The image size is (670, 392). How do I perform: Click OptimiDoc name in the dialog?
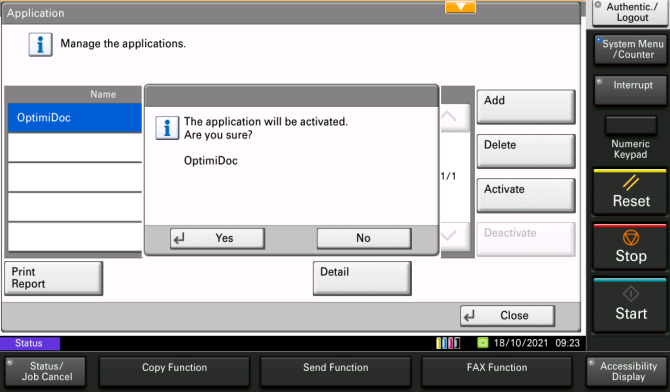[x=211, y=161]
